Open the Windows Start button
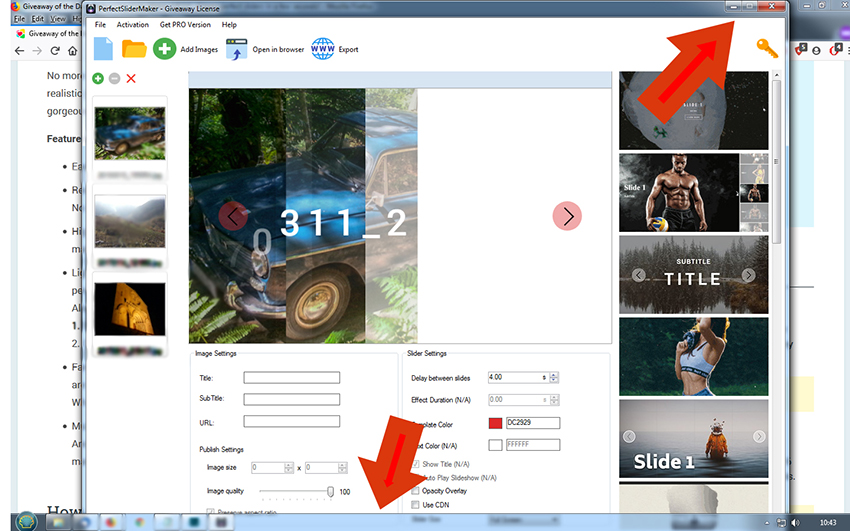This screenshot has width=850, height=531. tap(26, 522)
